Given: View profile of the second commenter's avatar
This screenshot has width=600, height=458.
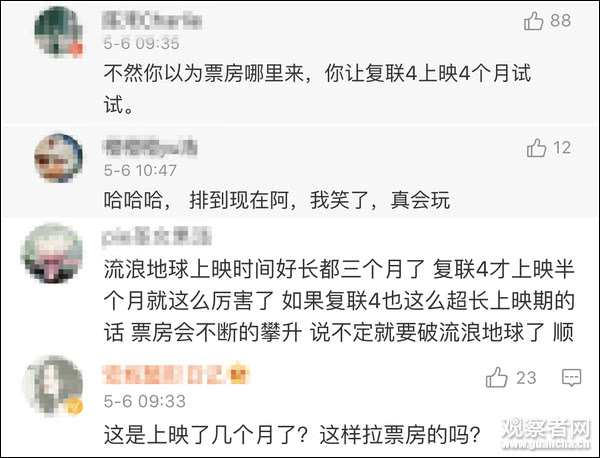Looking at the screenshot, I should [58, 160].
